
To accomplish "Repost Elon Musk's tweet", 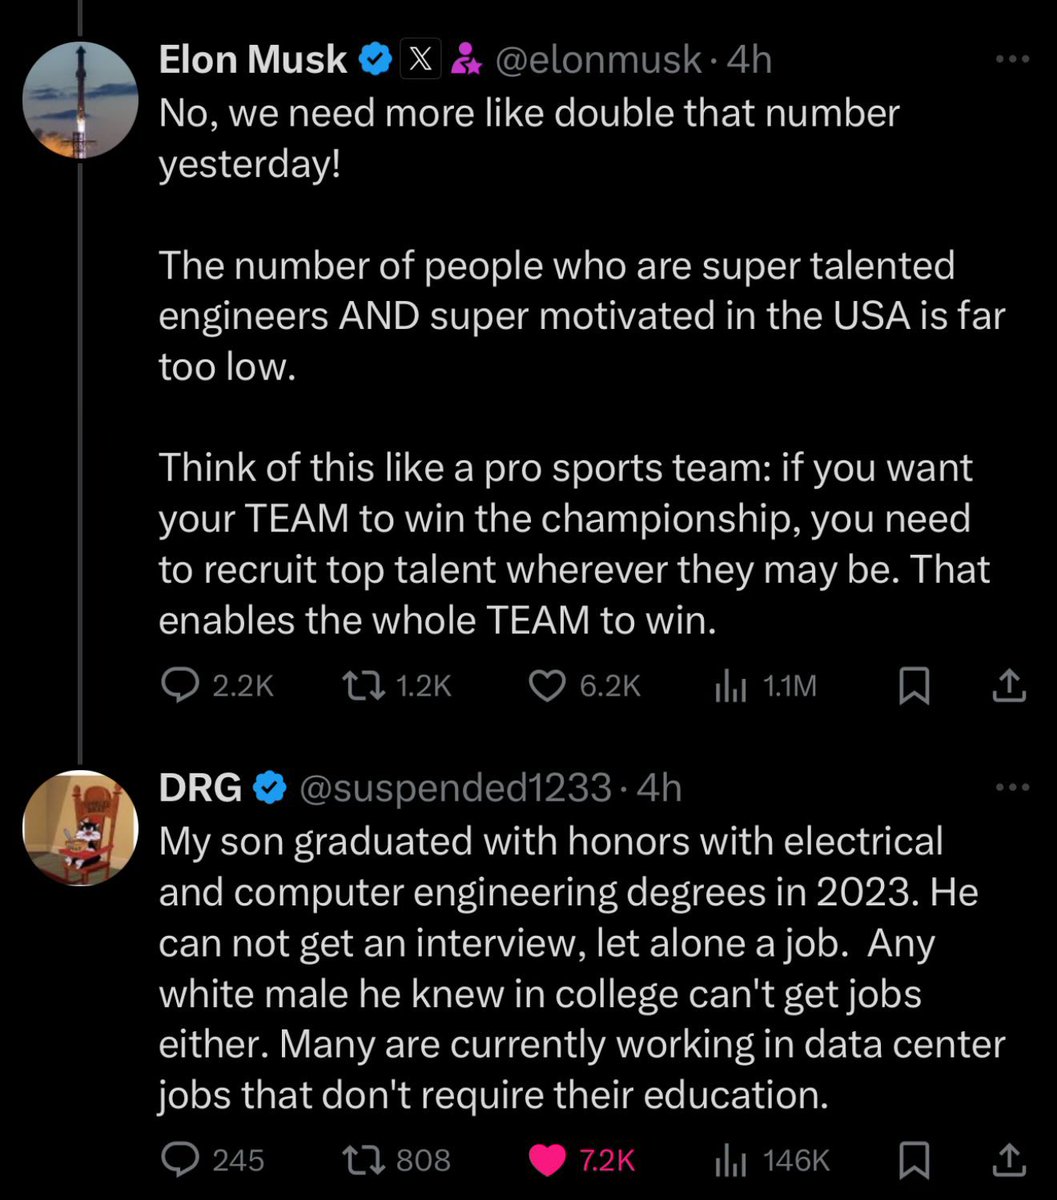I will pyautogui.click(x=356, y=685).
